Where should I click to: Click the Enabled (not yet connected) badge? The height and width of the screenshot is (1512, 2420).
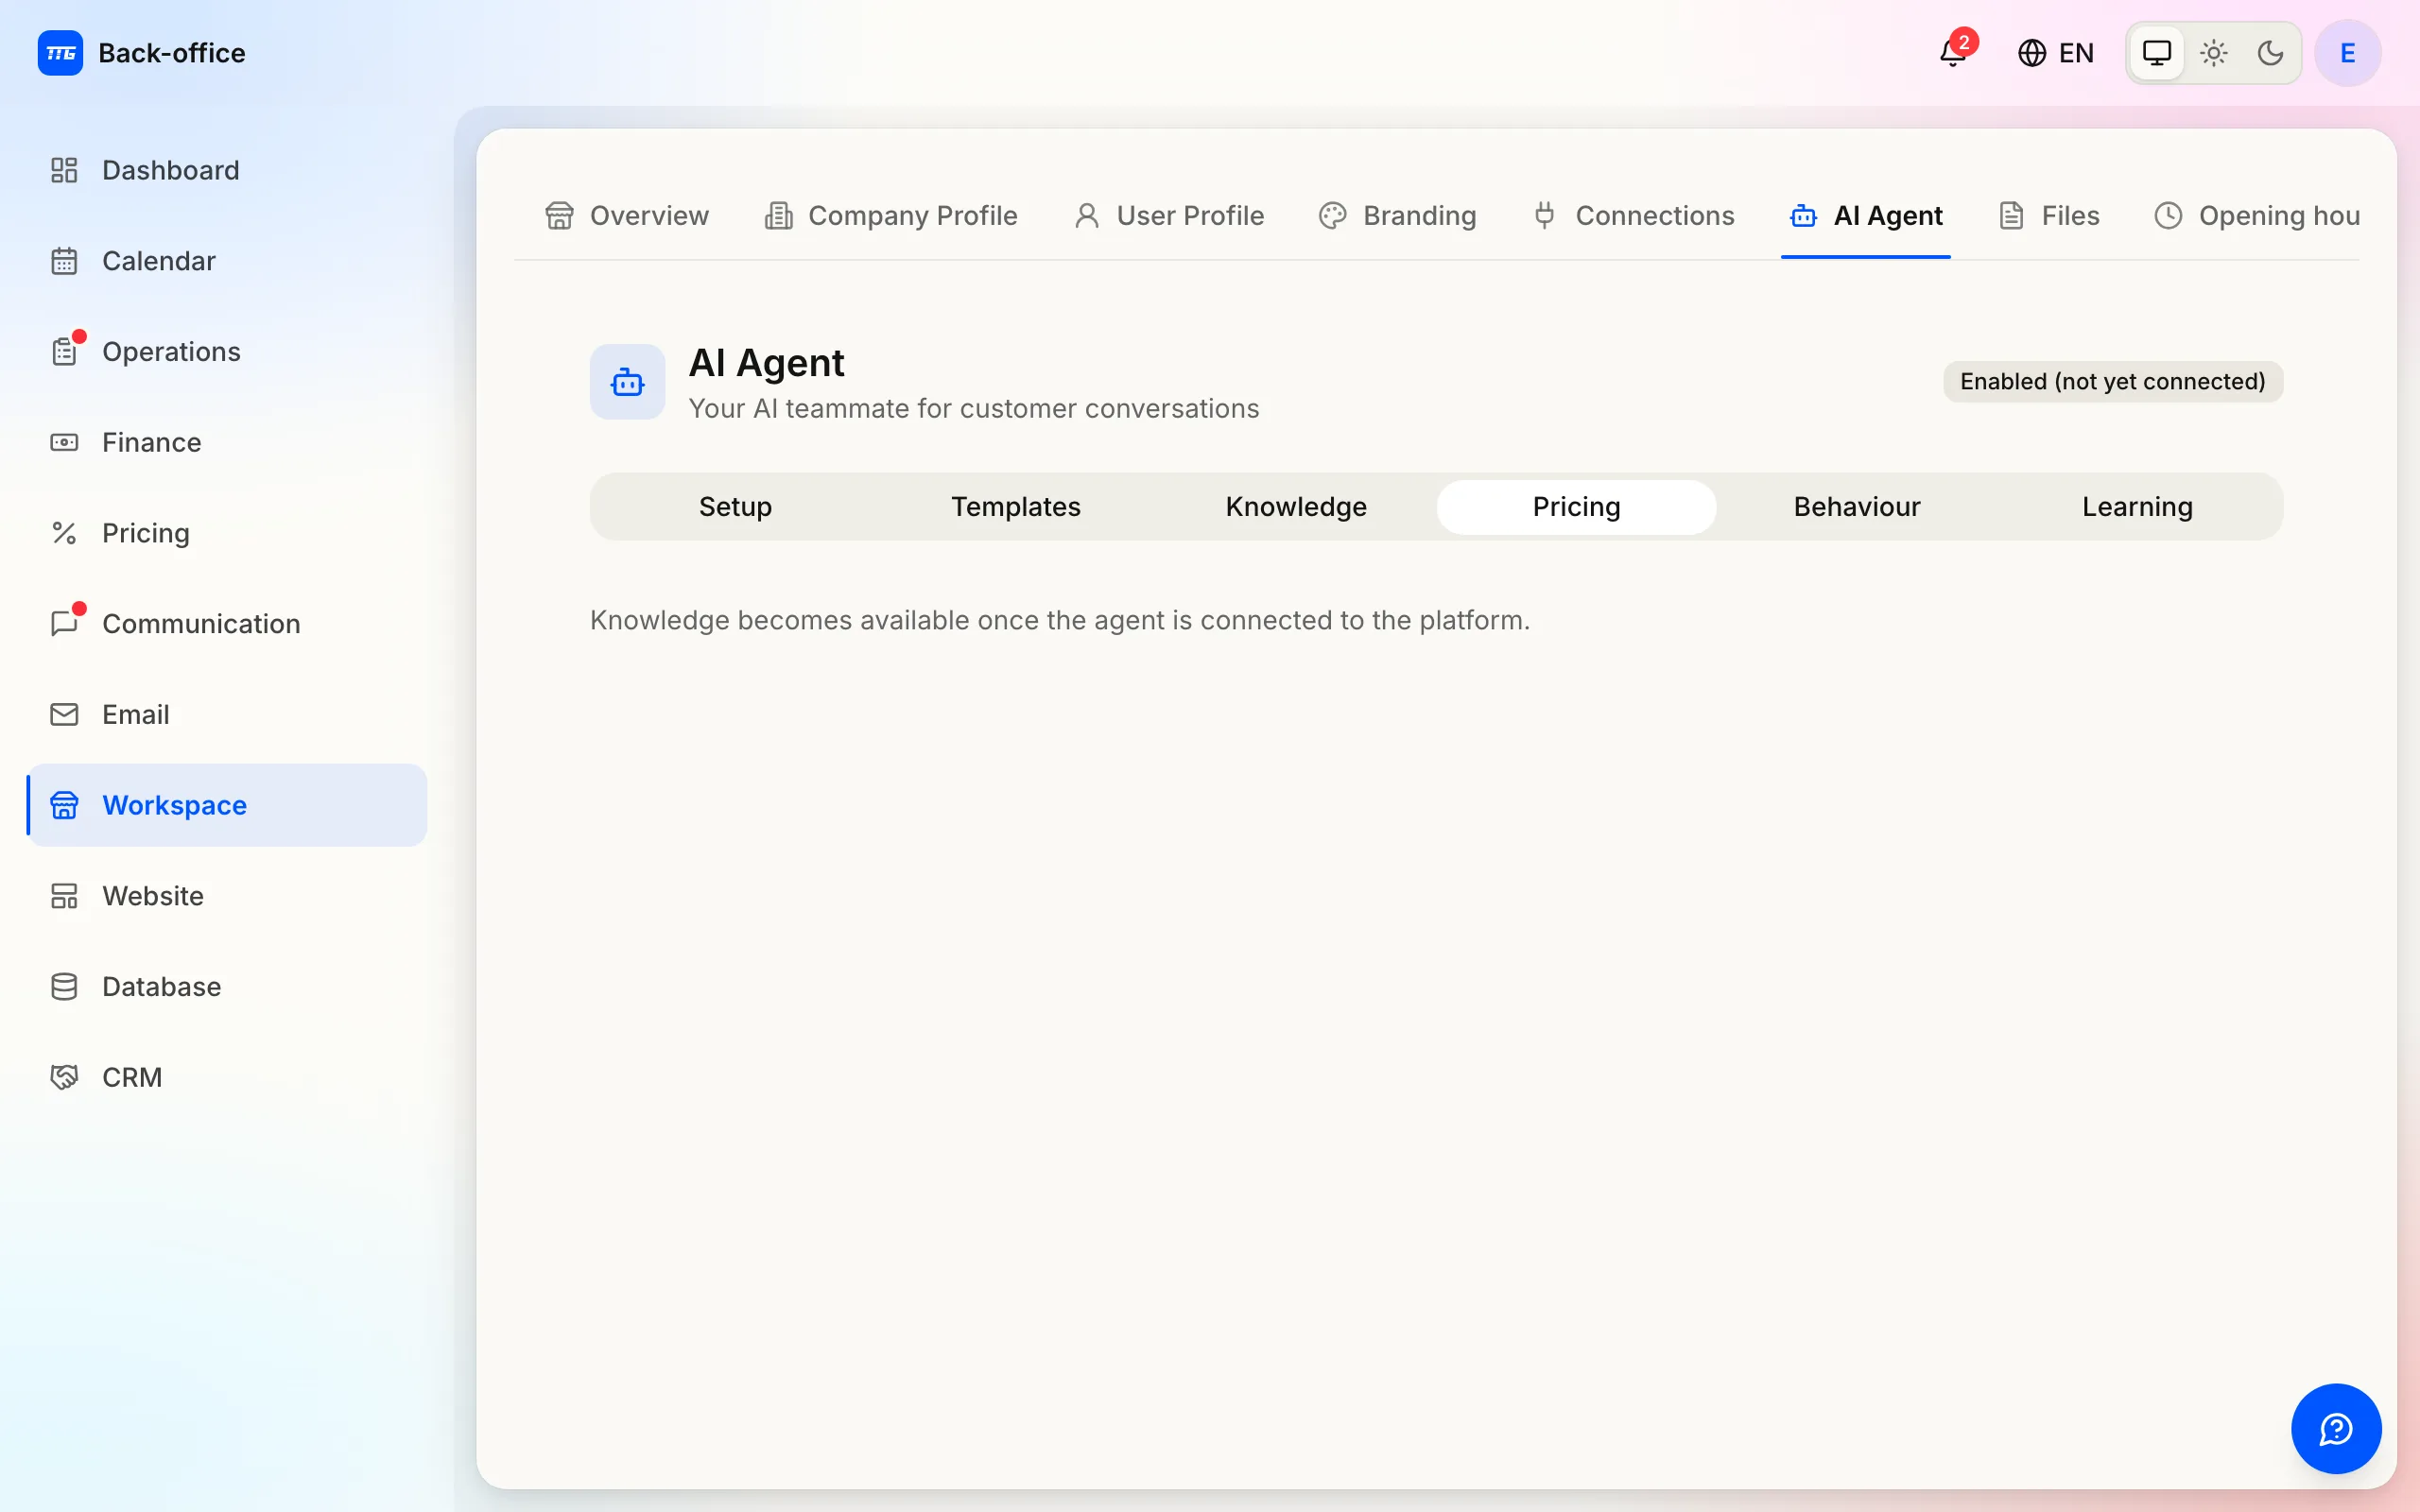(2112, 382)
